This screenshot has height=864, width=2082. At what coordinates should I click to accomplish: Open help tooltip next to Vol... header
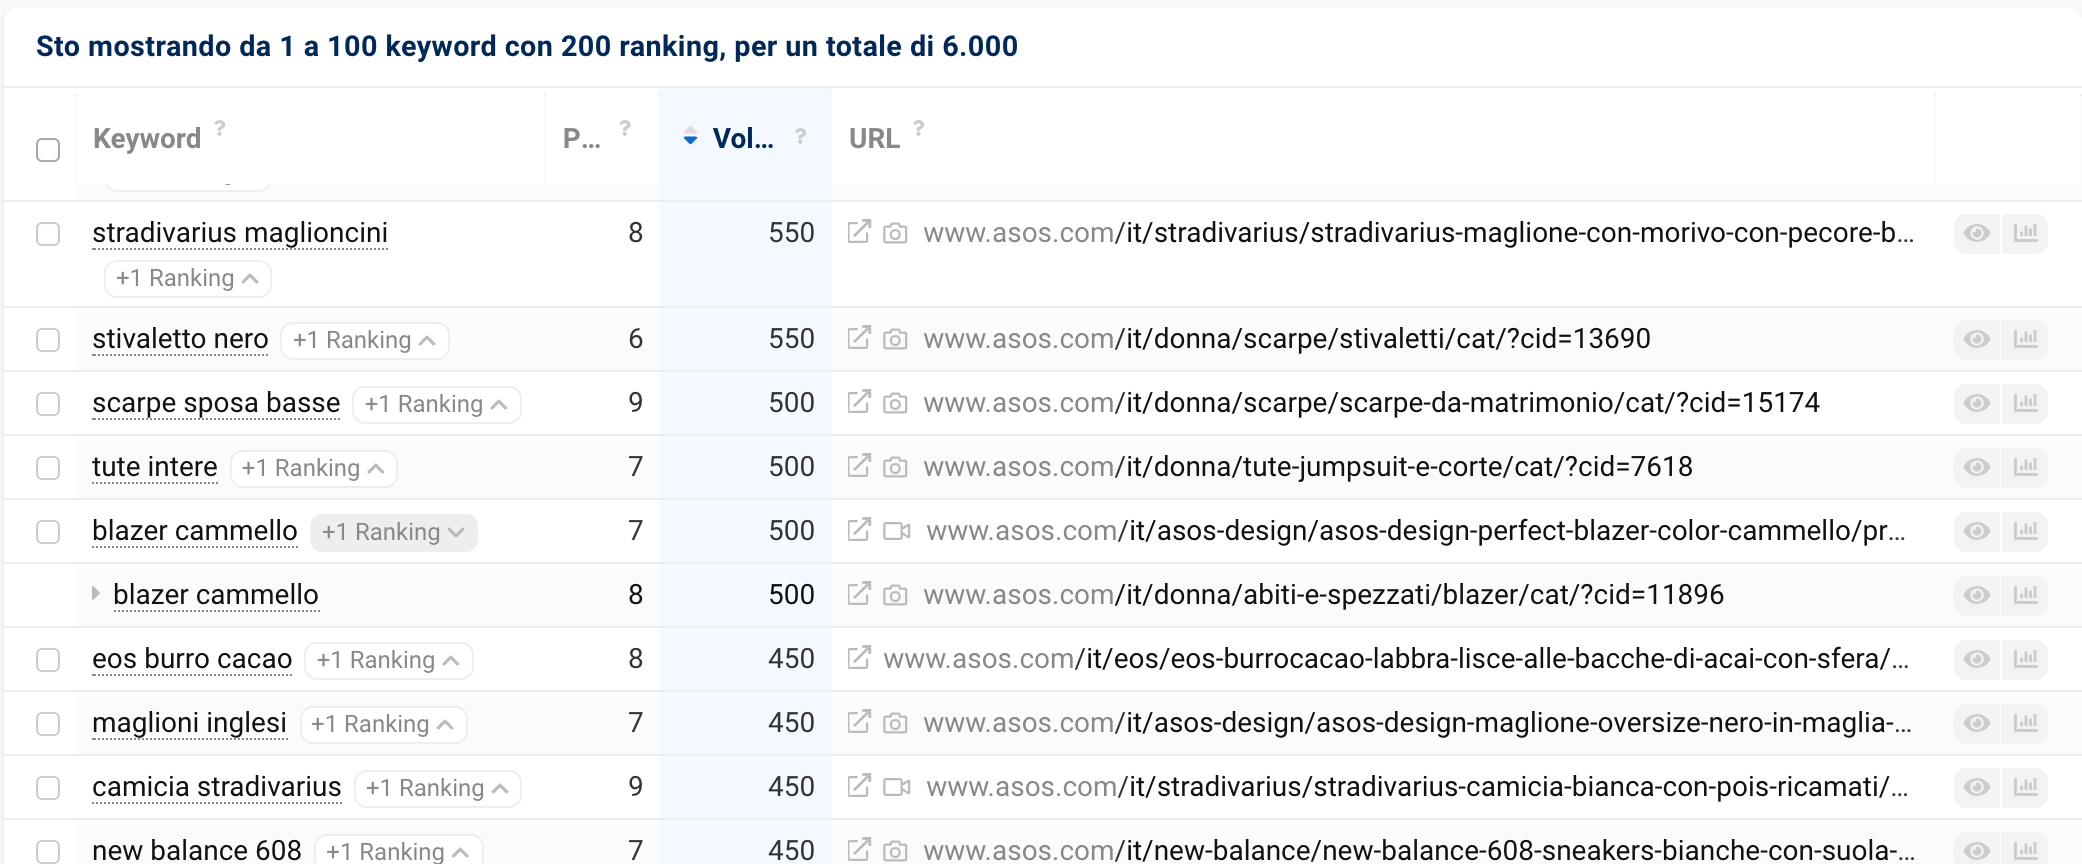click(x=800, y=136)
